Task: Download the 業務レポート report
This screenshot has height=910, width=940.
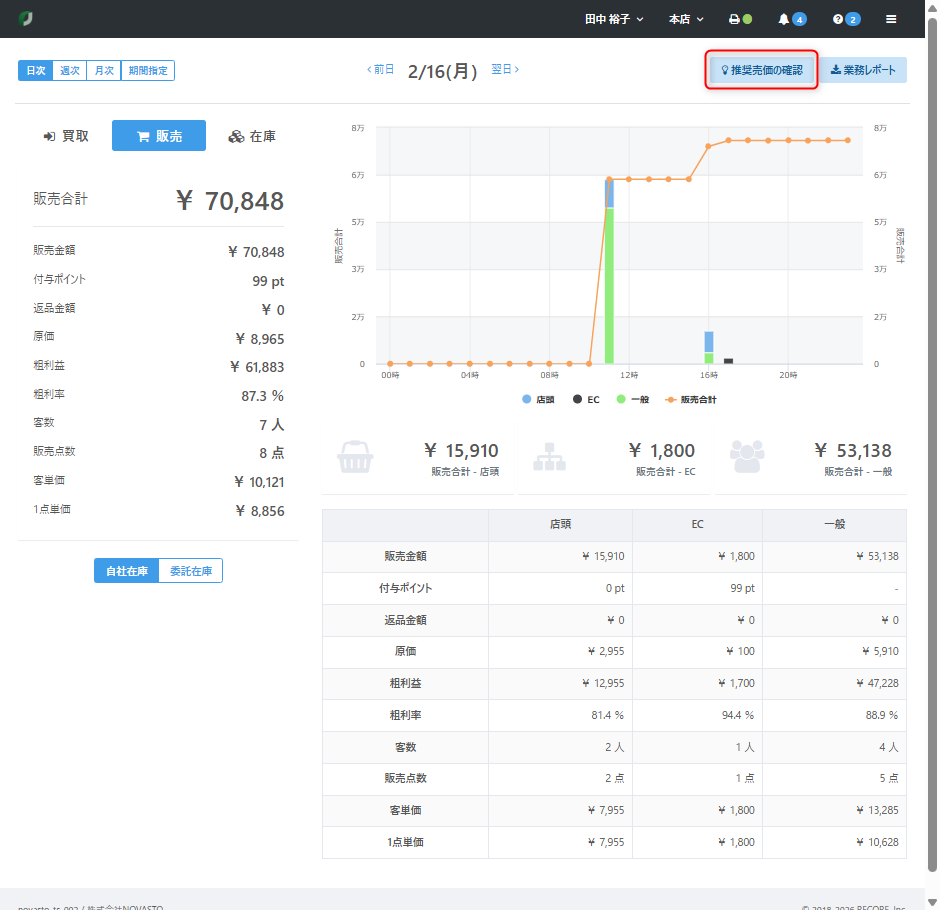Action: [864, 70]
